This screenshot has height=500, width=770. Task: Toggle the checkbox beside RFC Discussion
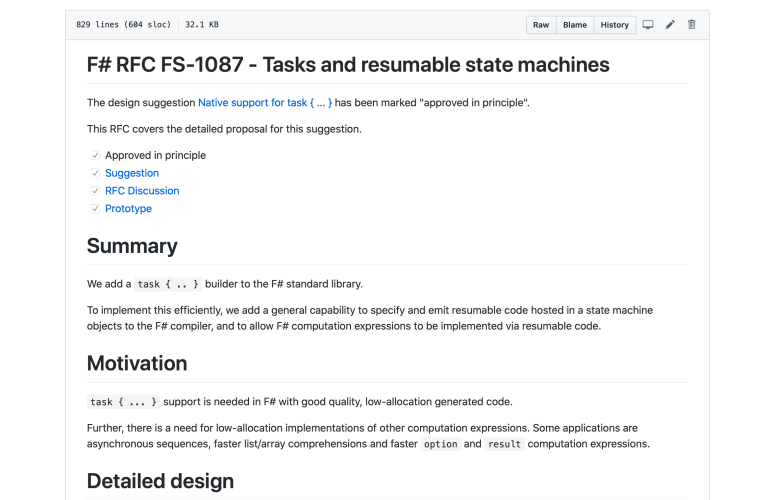tap(95, 191)
